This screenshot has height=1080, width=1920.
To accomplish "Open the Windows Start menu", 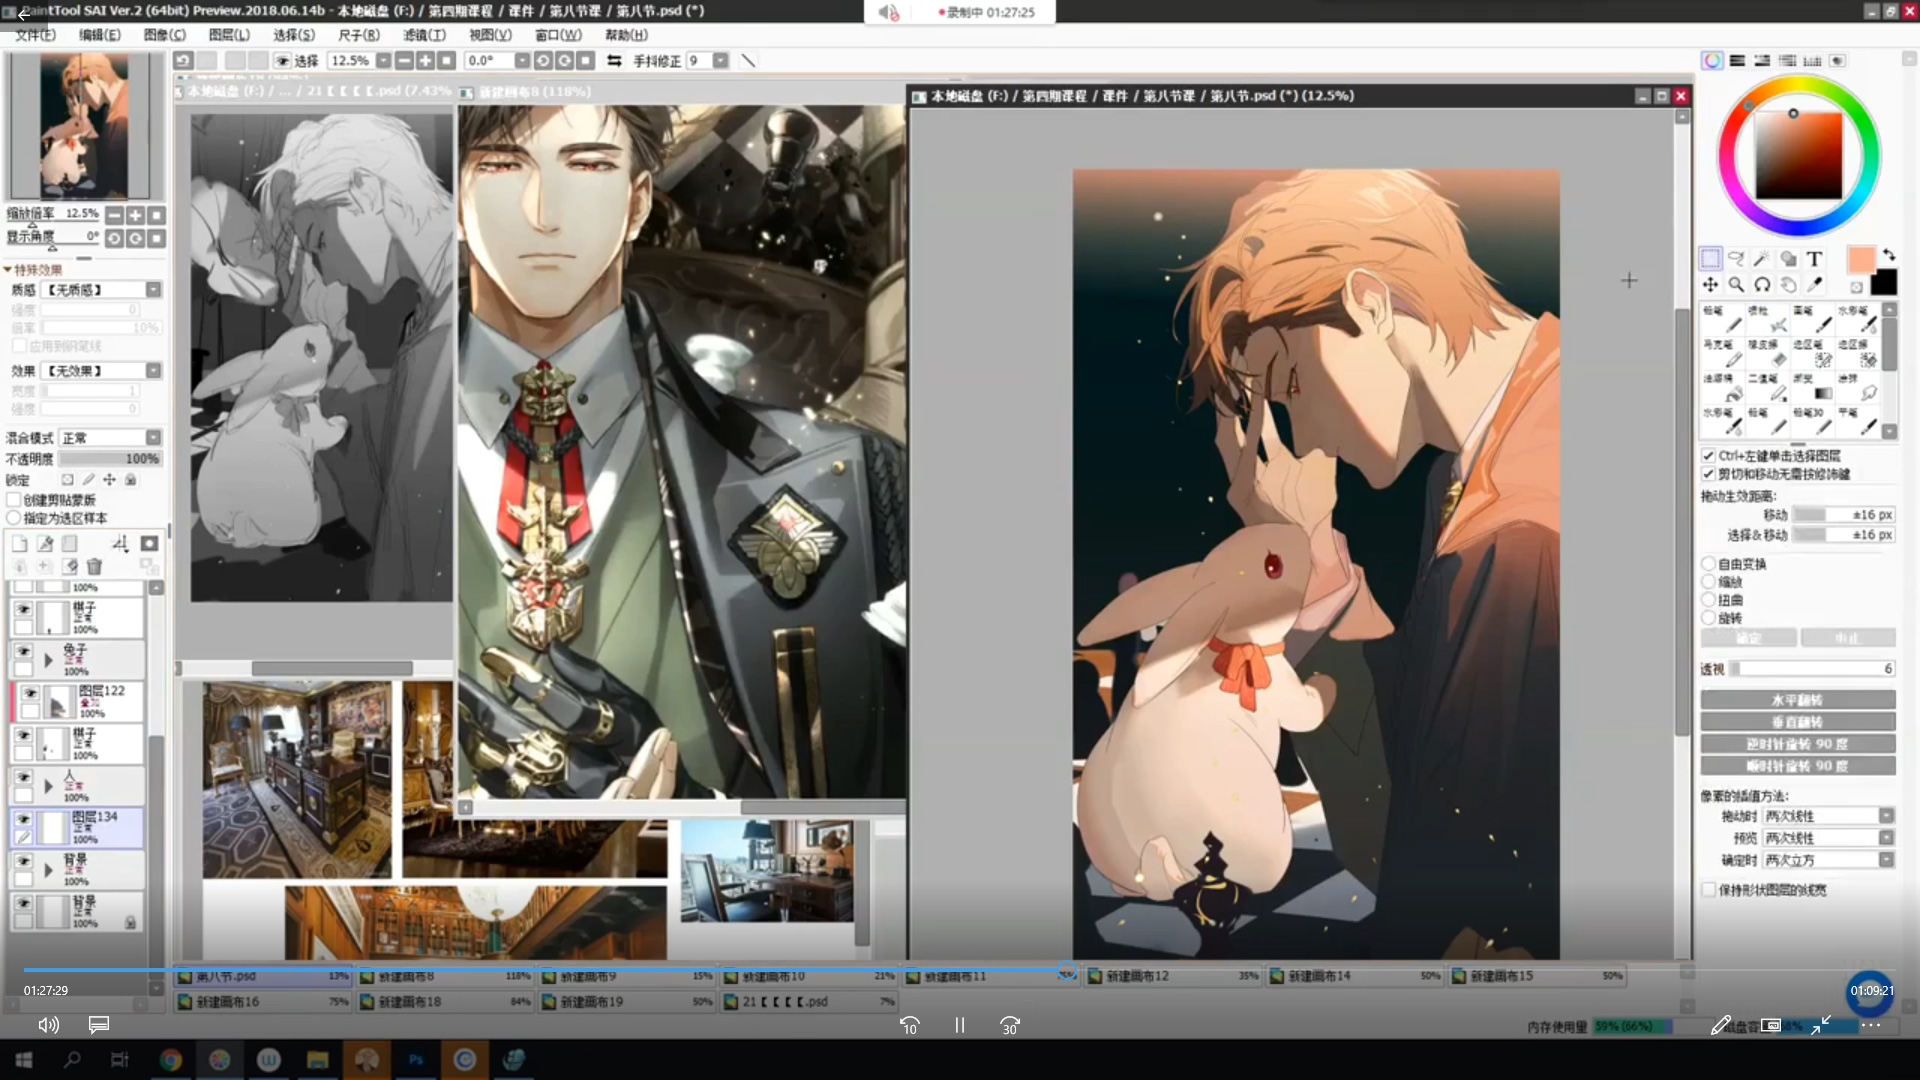I will click(24, 1060).
